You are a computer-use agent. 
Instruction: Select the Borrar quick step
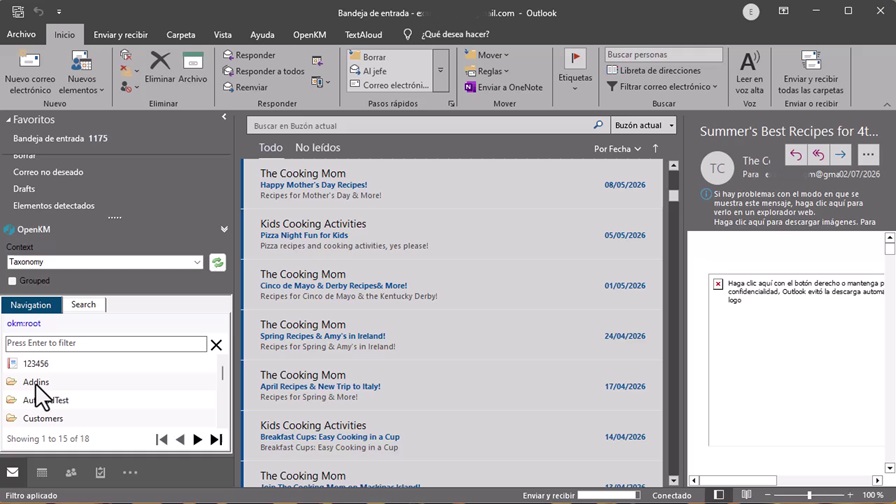390,57
